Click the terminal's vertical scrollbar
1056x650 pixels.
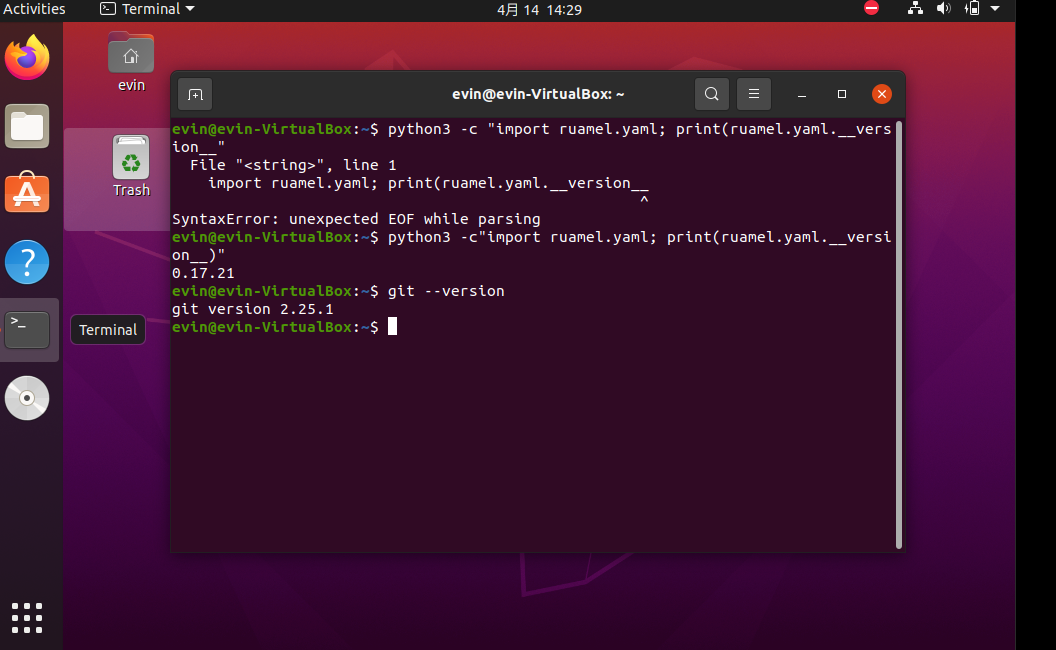(x=898, y=335)
